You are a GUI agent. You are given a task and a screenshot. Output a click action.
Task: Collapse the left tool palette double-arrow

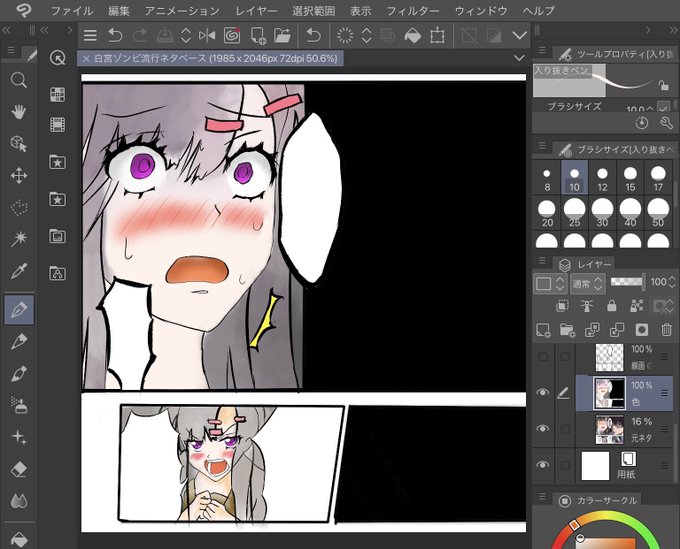7,30
